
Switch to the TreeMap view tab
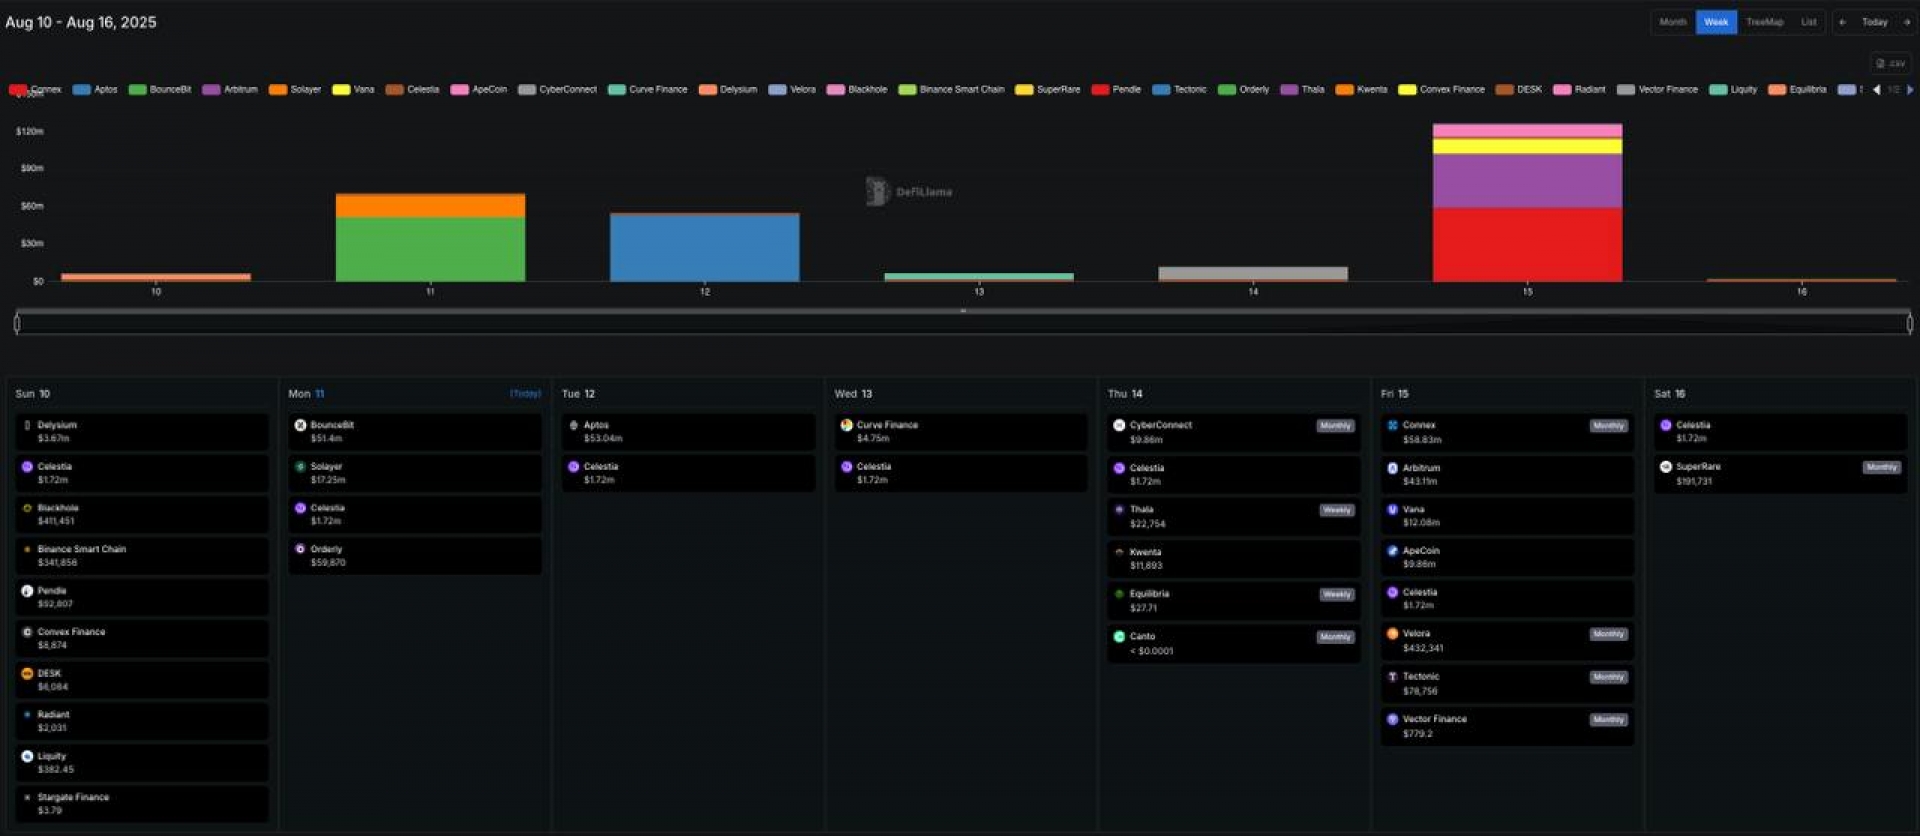coord(1764,22)
